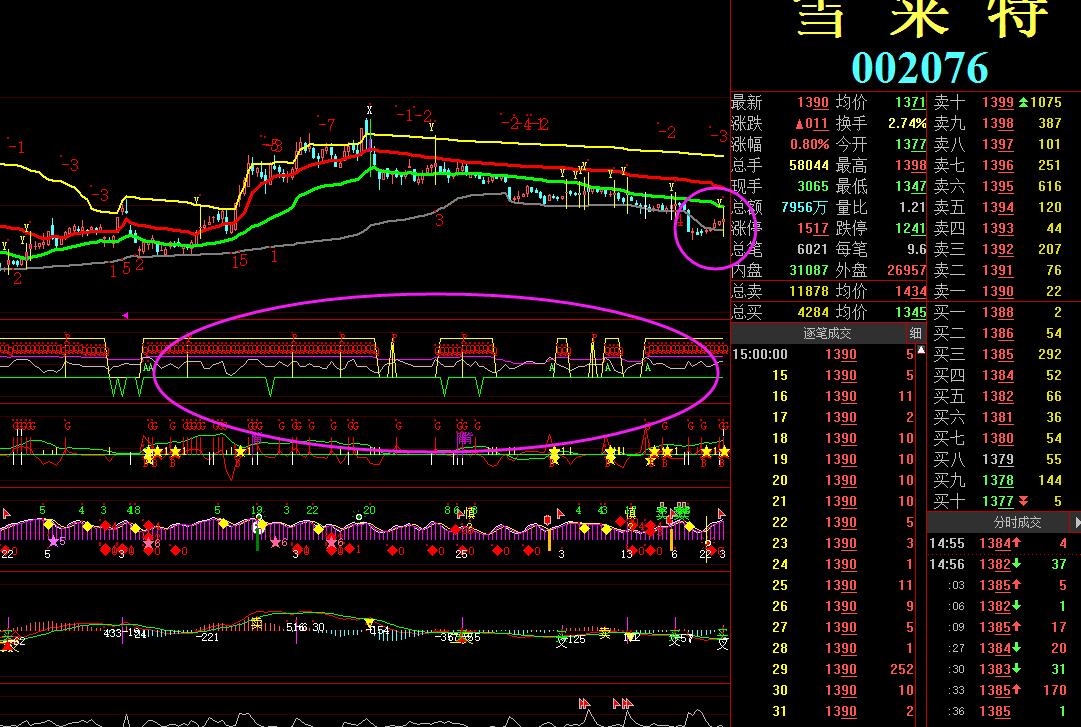Click the tick row numbered 24
Viewport: 1081px width, 727px height.
click(823, 564)
